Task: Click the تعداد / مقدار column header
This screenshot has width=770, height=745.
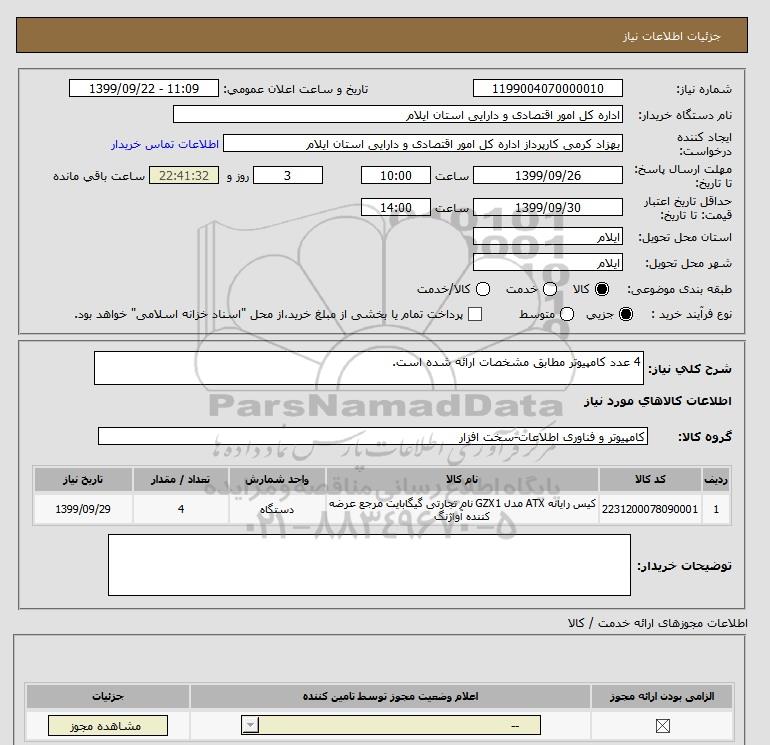Action: 181,479
